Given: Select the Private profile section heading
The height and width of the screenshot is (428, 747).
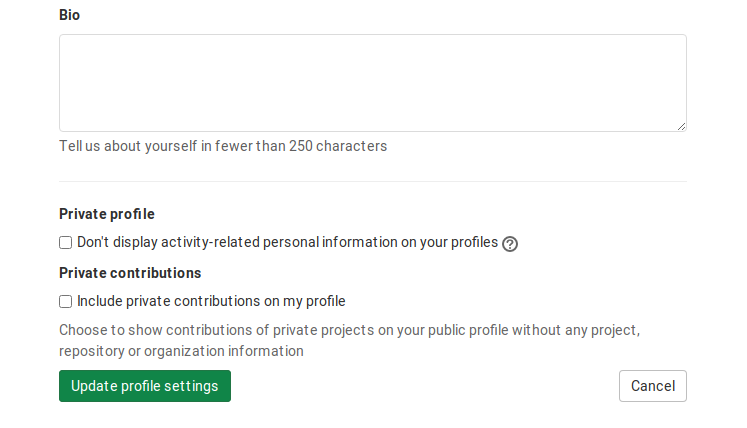Looking at the screenshot, I should coord(107,214).
